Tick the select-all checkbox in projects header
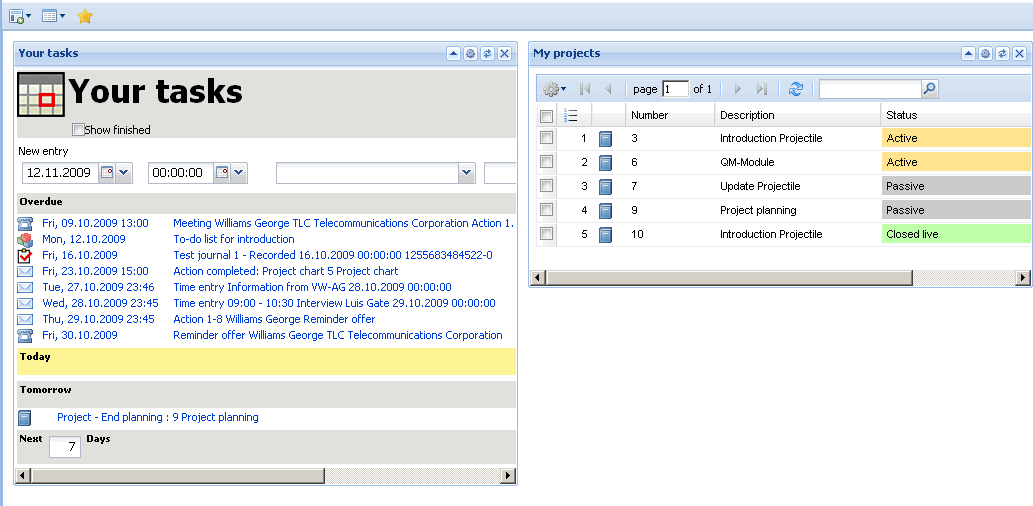Screen dimensions: 1033x506 click(546, 116)
